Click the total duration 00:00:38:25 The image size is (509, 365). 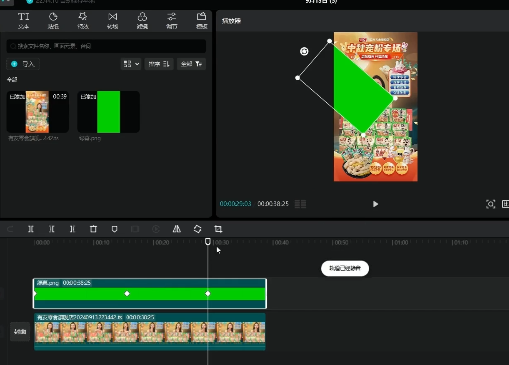point(273,204)
